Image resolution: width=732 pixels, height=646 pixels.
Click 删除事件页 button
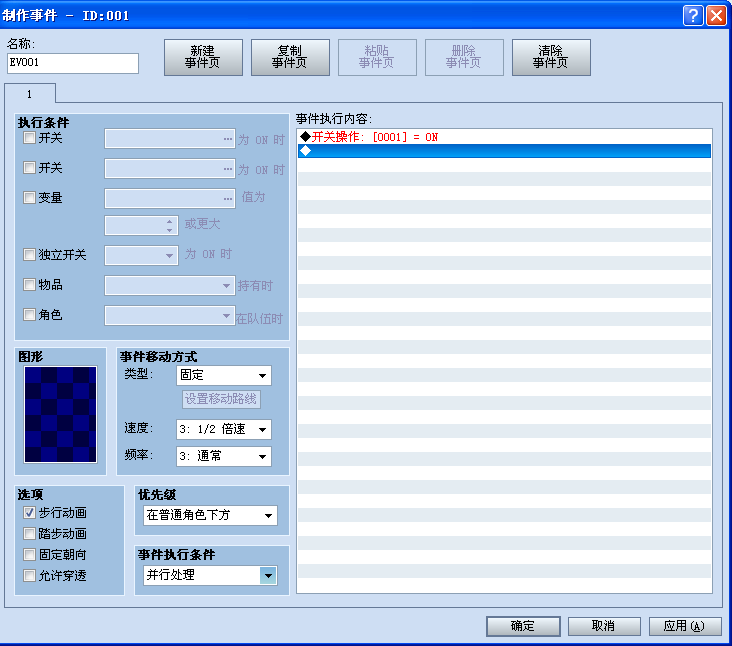464,57
